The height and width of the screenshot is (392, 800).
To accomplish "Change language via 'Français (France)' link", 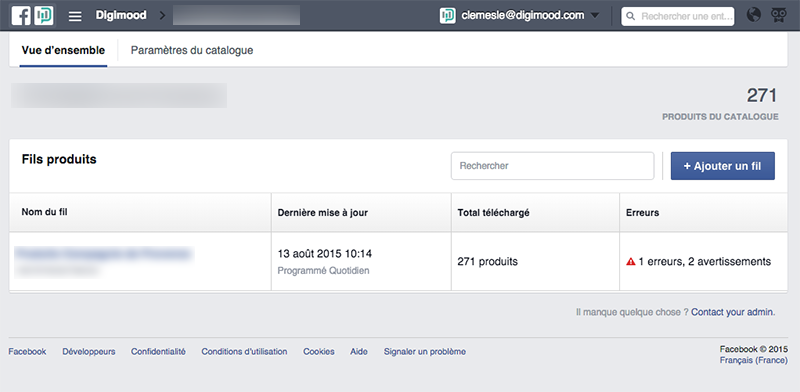I will pos(754,360).
